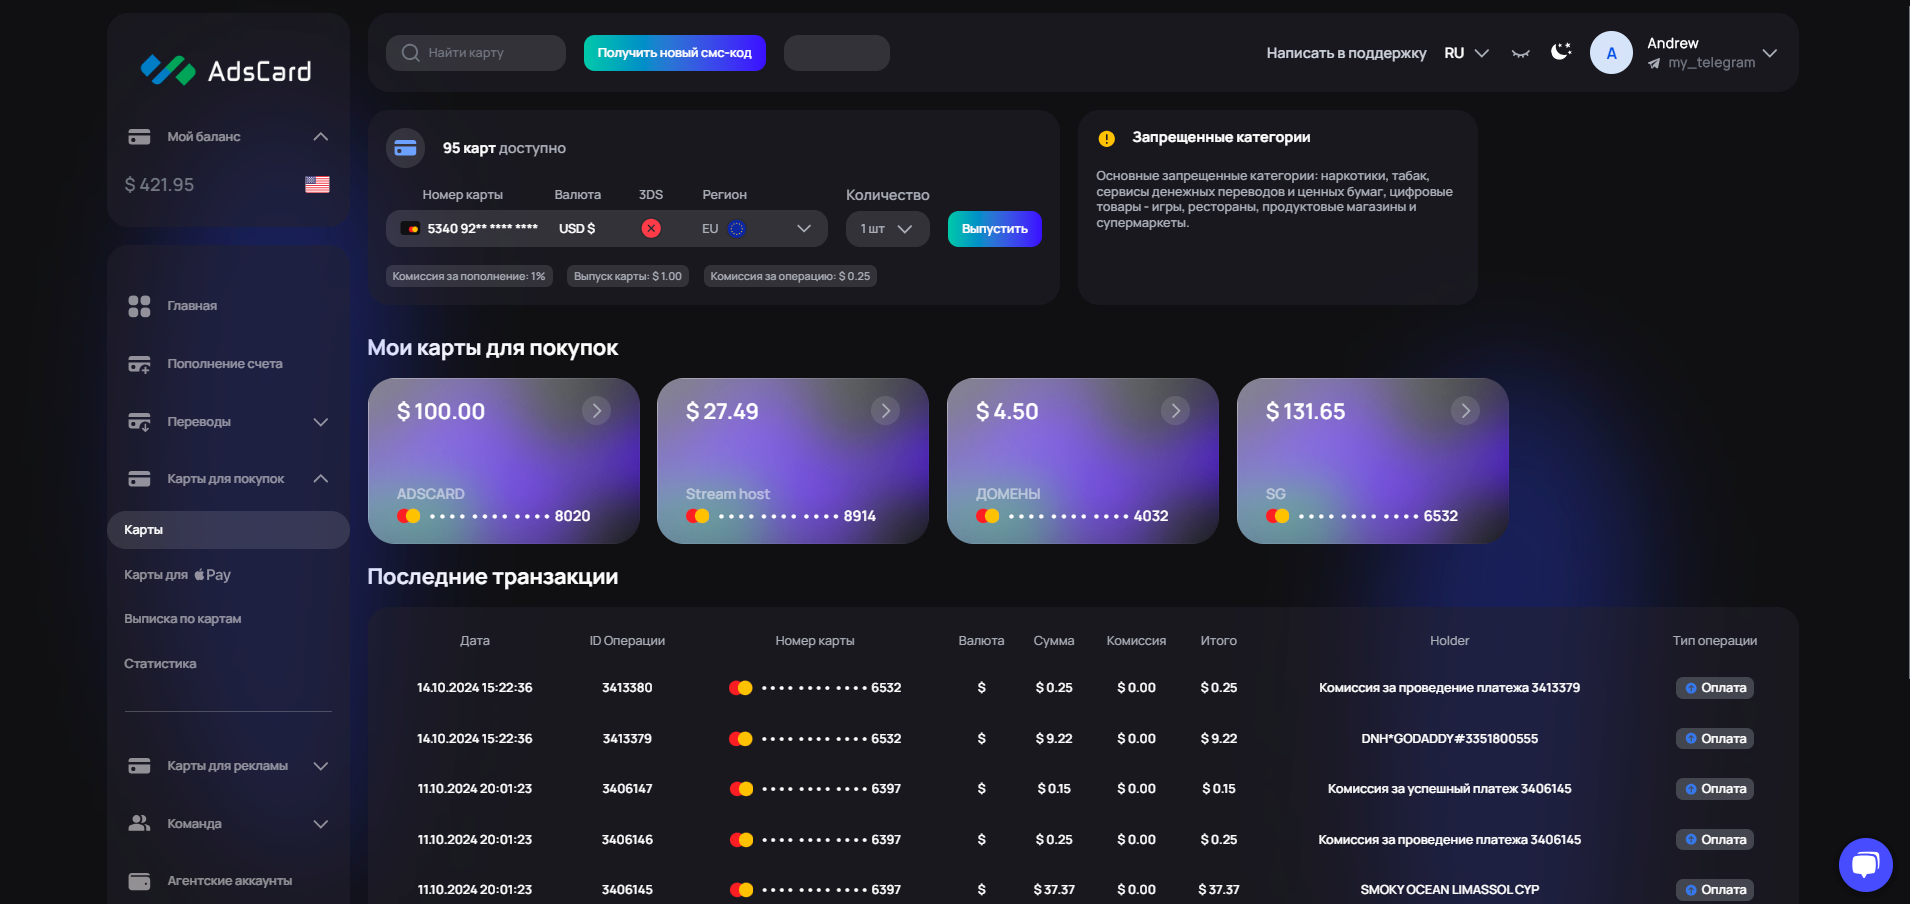Click the AdsCard logo
The image size is (1910, 904).
226,70
